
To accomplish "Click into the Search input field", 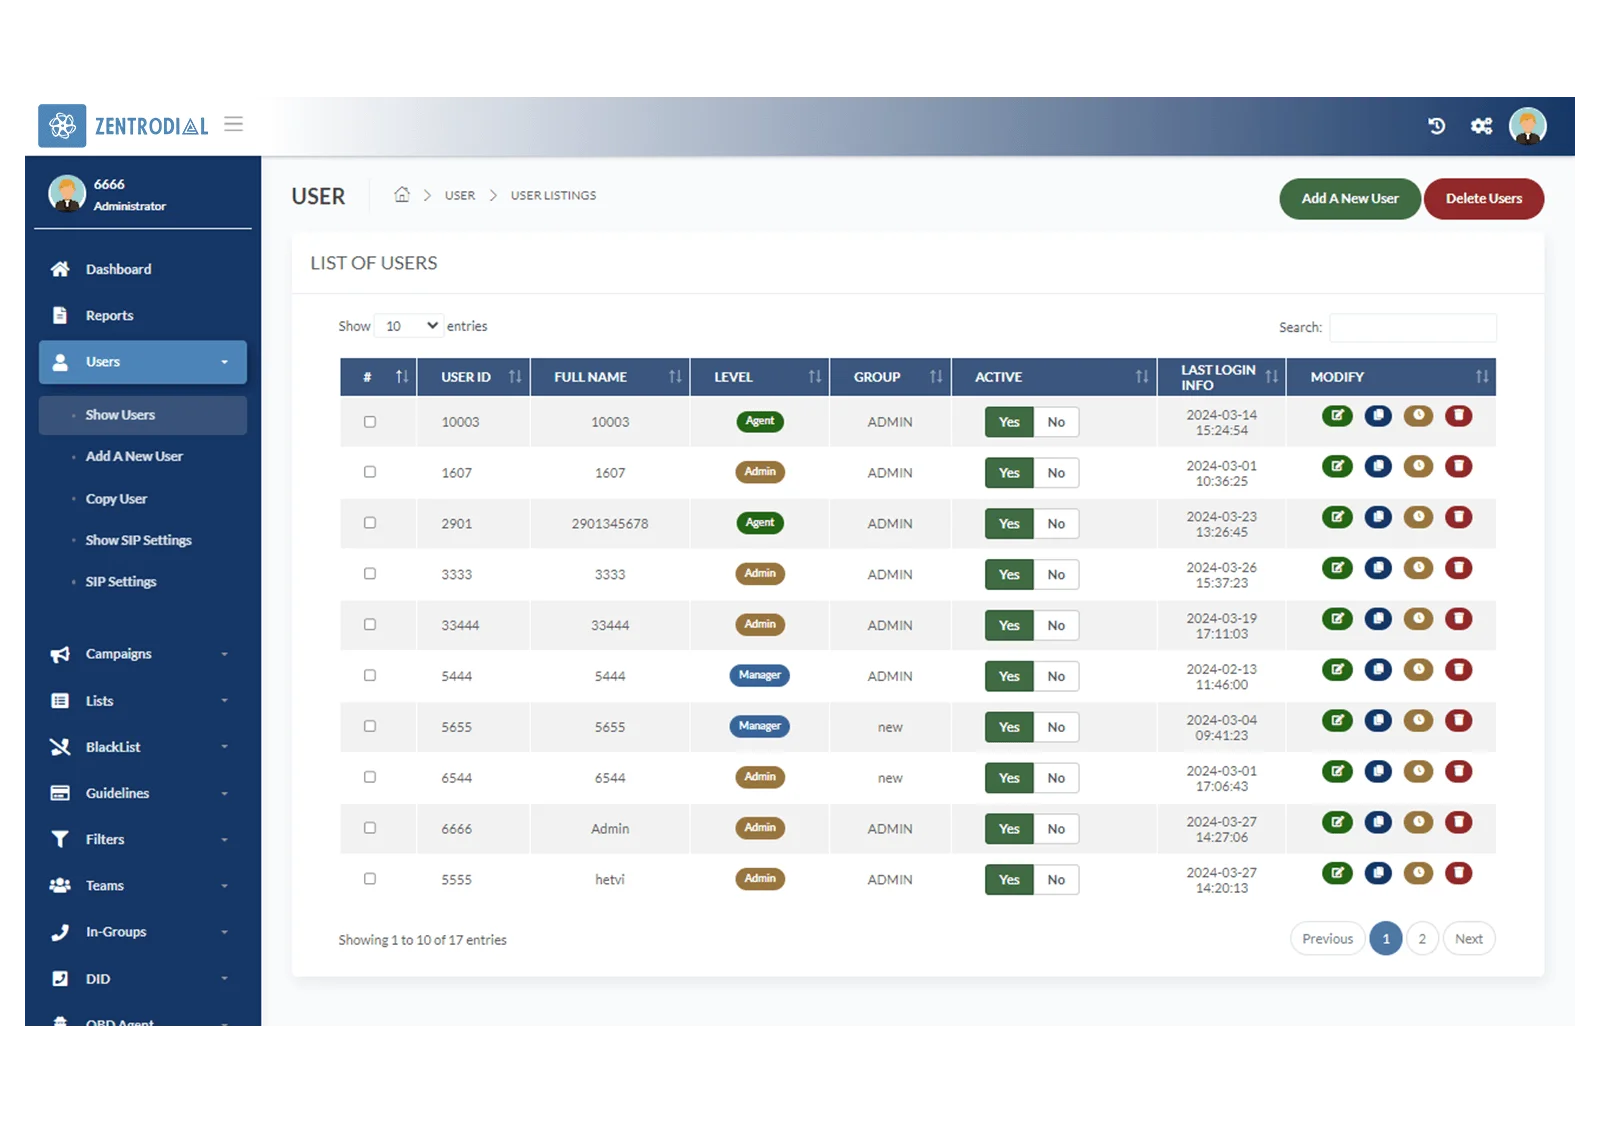I will tap(1412, 327).
